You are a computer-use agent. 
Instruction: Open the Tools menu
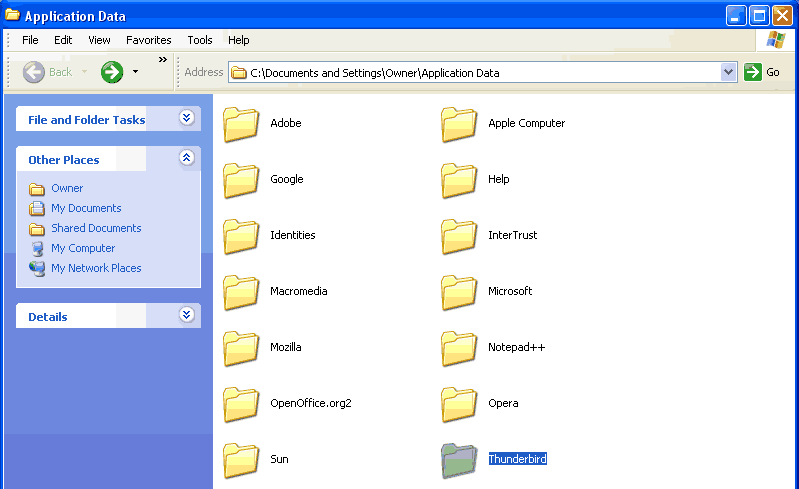(200, 40)
